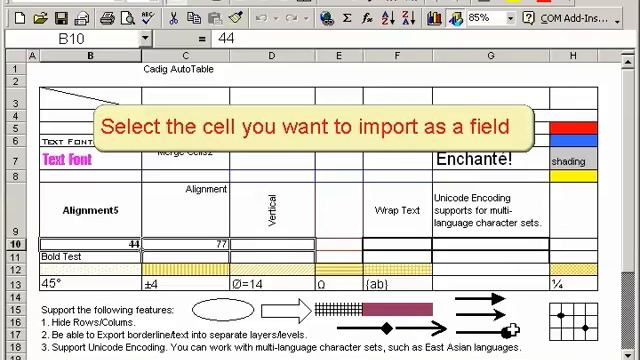The image size is (640, 360).
Task: Click the E-mail toolbar icon
Action: [82, 18]
